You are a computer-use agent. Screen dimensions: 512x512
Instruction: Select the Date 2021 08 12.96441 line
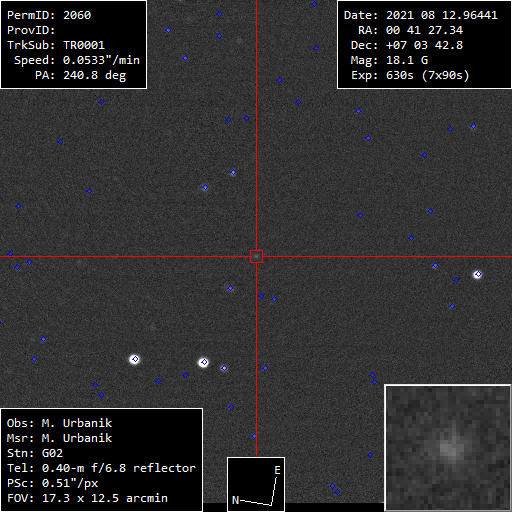(x=421, y=15)
